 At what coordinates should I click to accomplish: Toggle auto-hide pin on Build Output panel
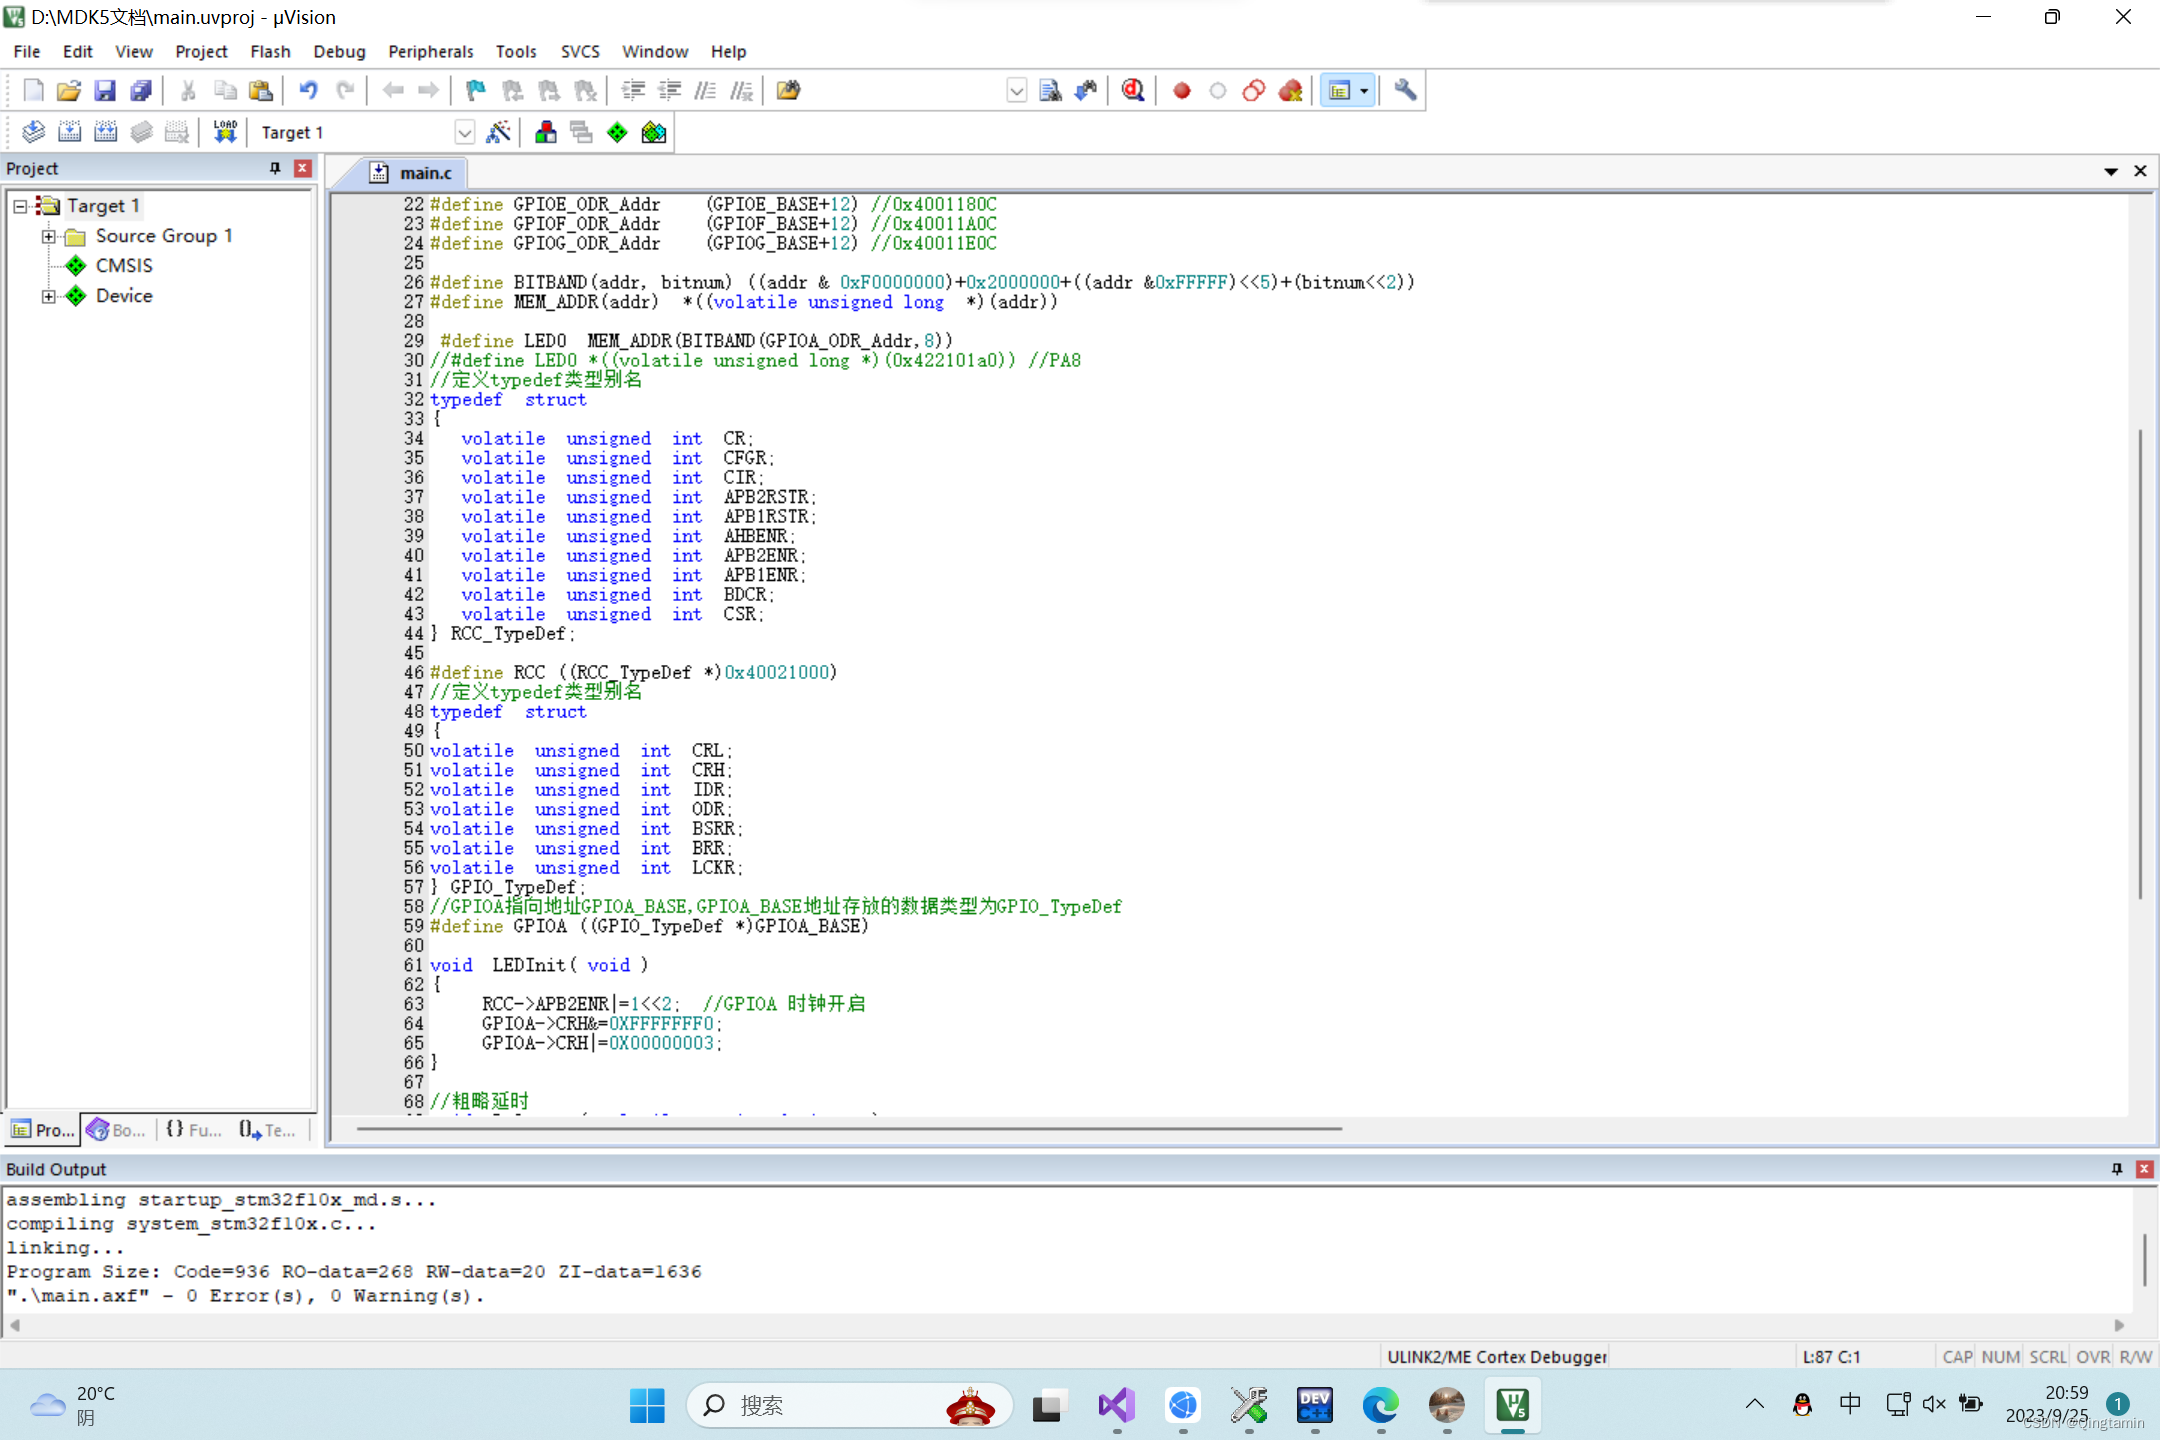click(2117, 1168)
